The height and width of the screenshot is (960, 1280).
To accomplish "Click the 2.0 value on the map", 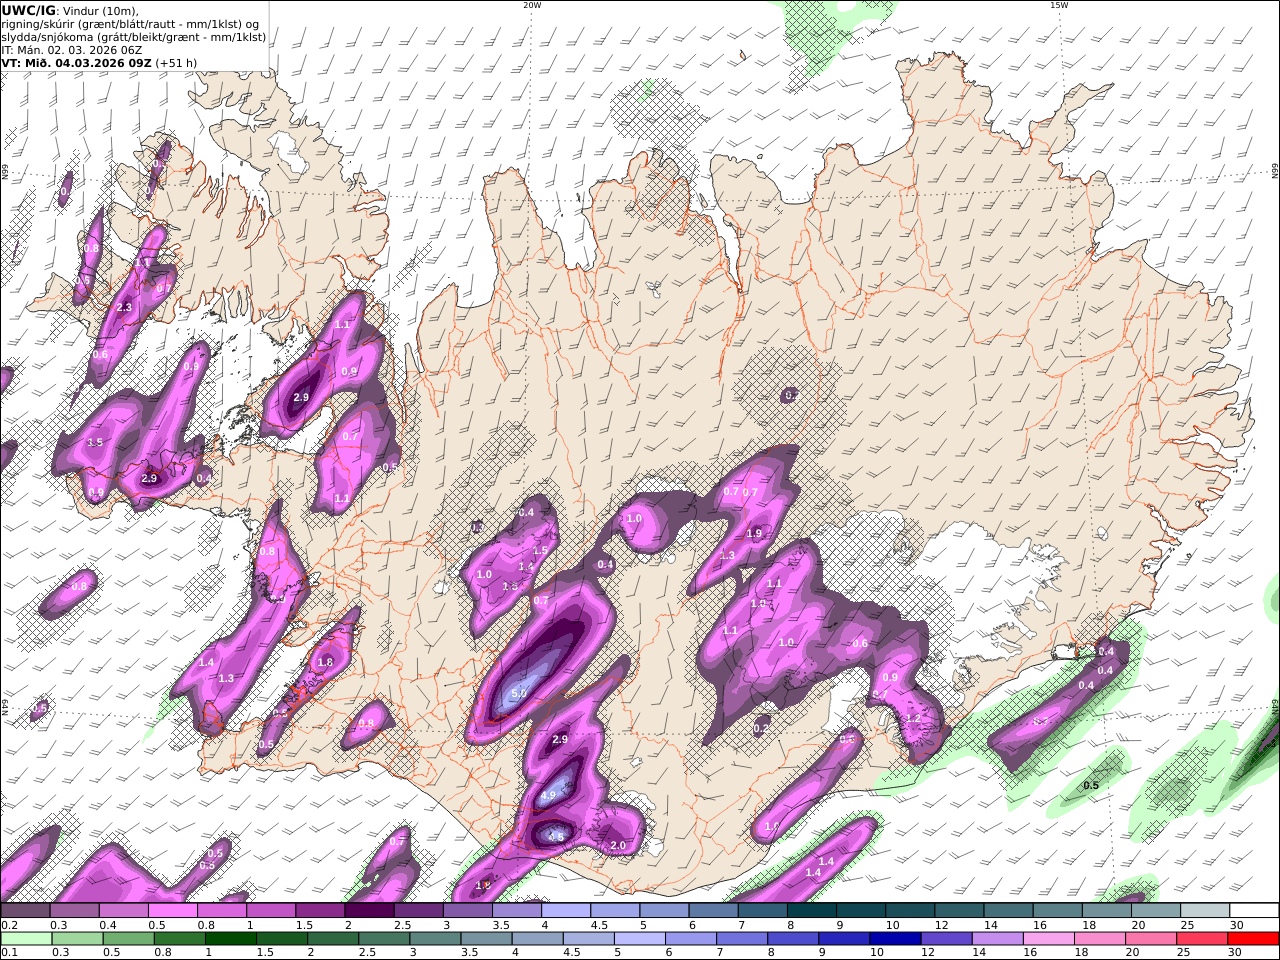I will [x=617, y=846].
